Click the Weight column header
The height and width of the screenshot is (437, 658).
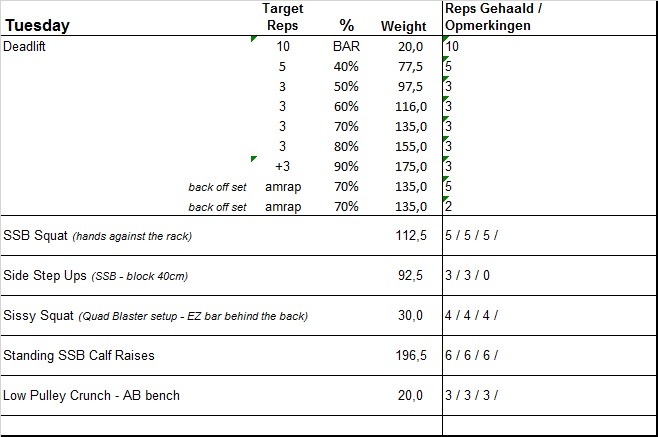pyautogui.click(x=403, y=26)
